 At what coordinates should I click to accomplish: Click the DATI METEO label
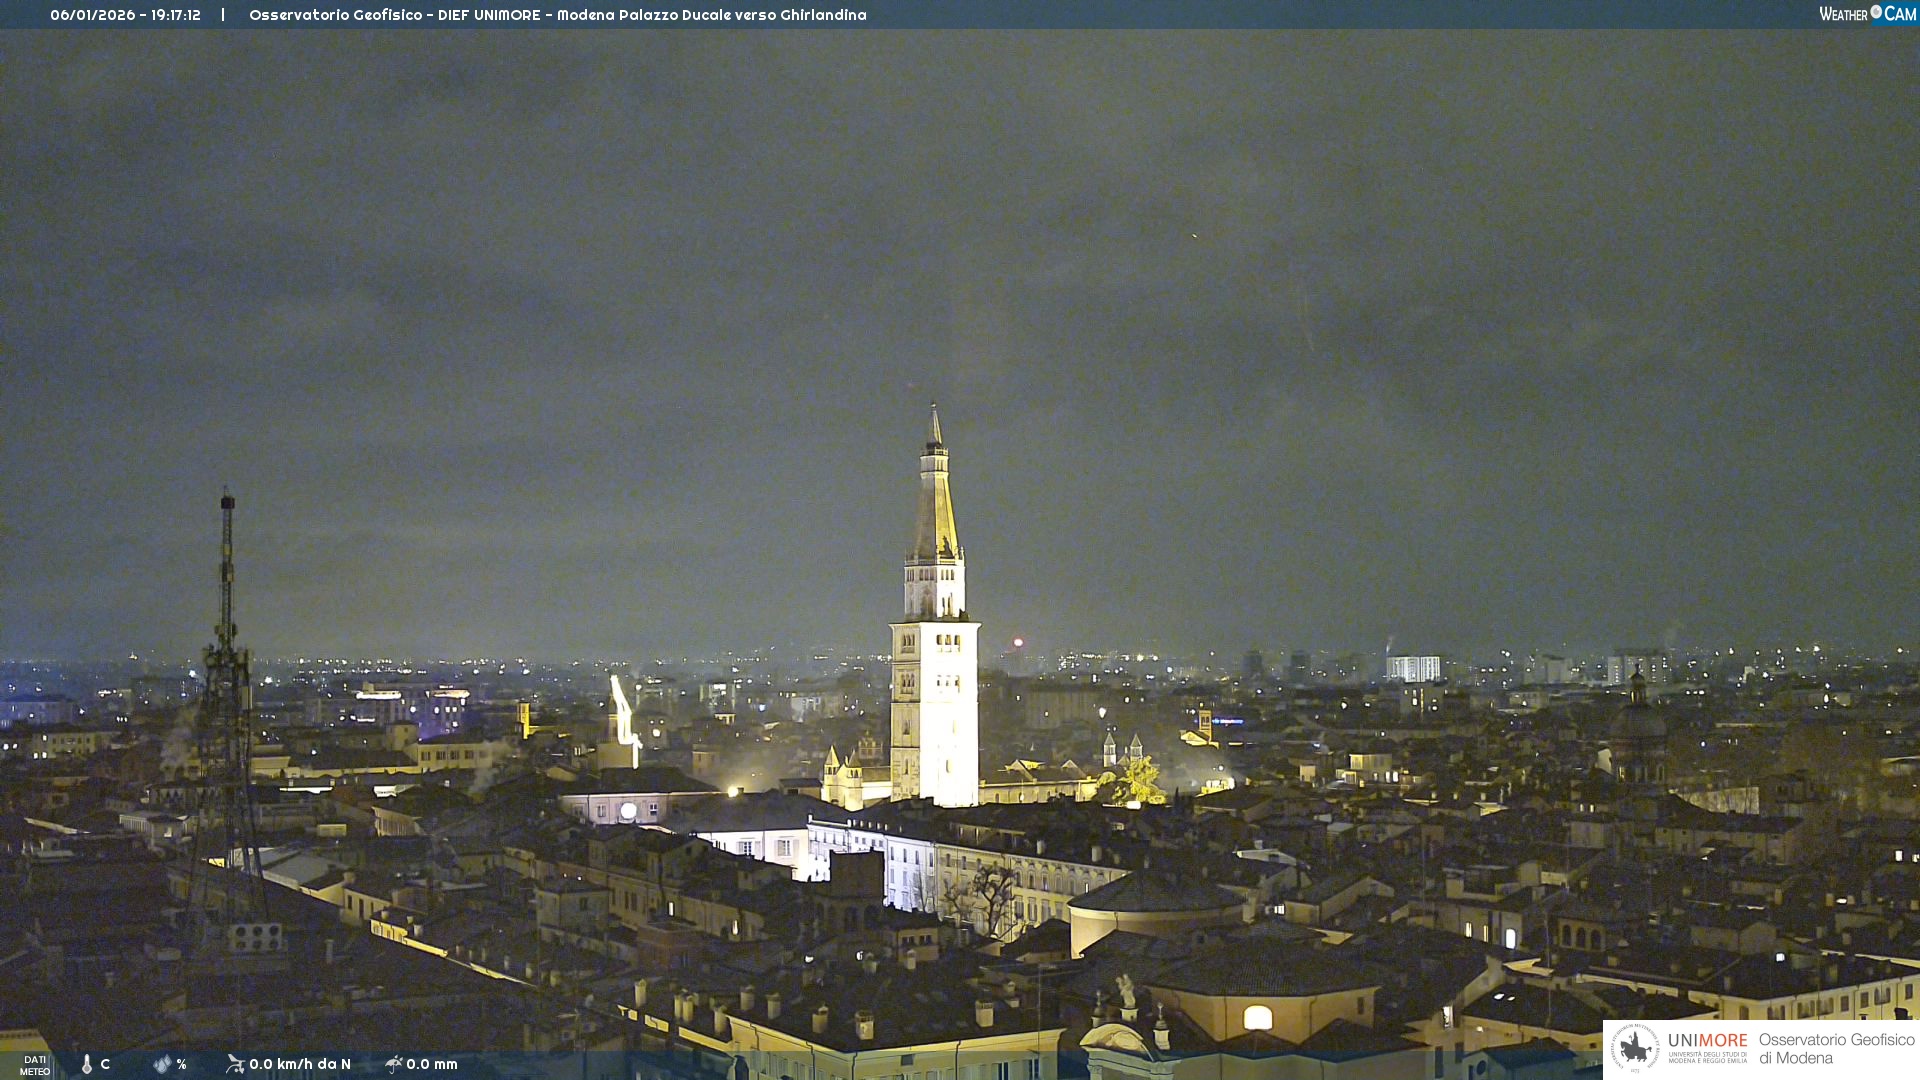pos(35,1065)
